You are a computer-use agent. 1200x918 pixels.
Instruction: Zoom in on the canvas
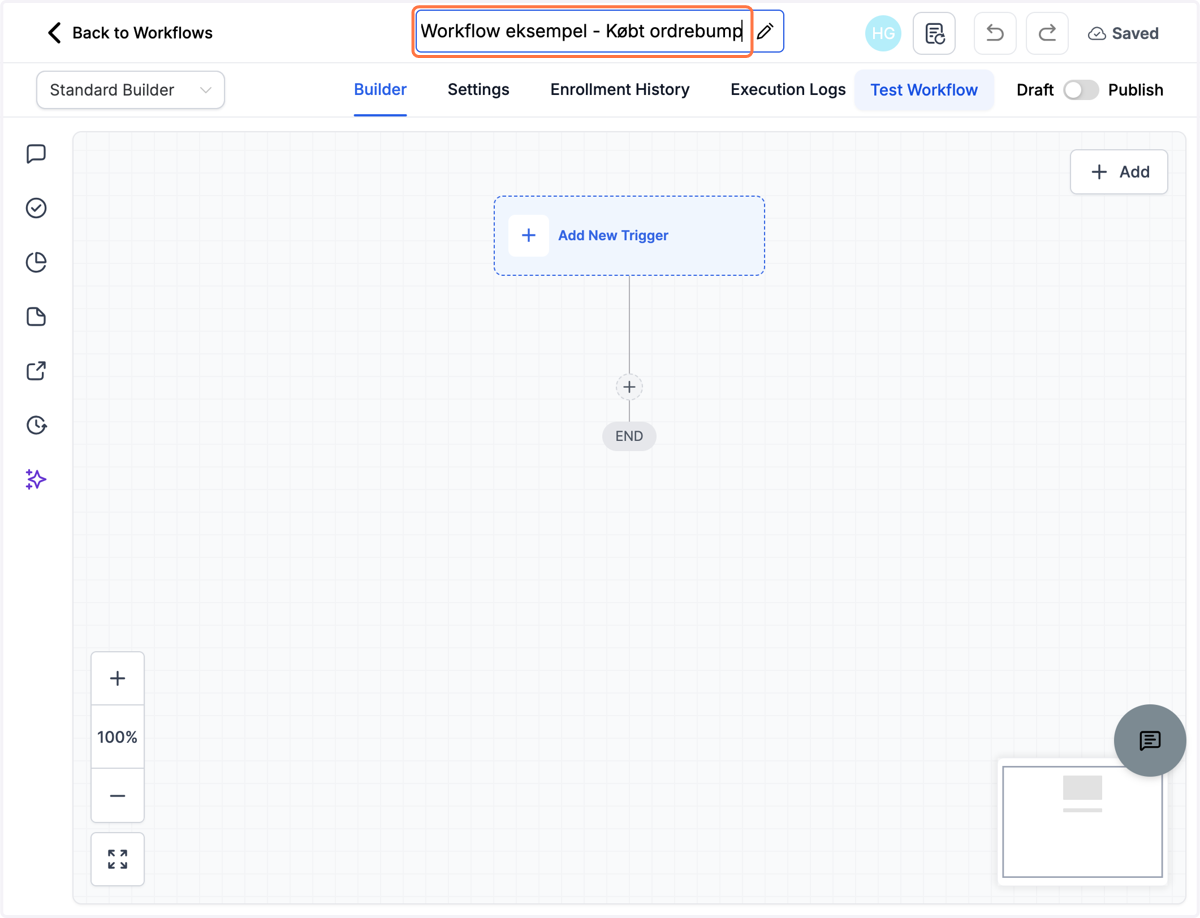[117, 679]
